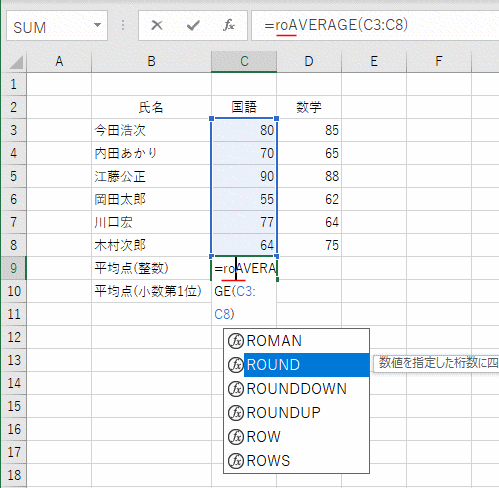Click cell labeled 平均点(小数第1位)

(x=152, y=291)
